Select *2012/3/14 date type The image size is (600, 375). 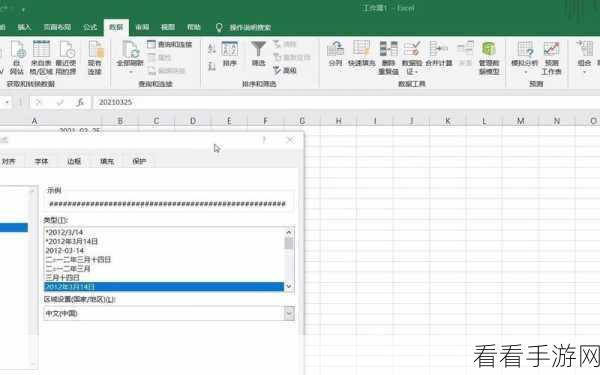pyautogui.click(x=164, y=232)
